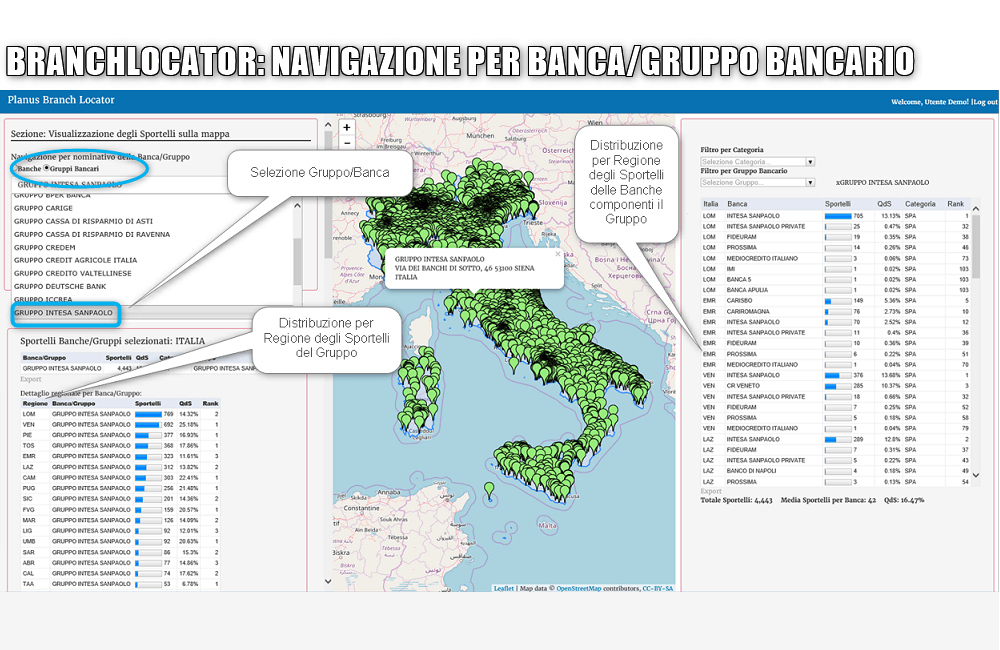This screenshot has height=650, width=1000.
Task: Open the Leaflet attribution link
Action: click(x=503, y=588)
